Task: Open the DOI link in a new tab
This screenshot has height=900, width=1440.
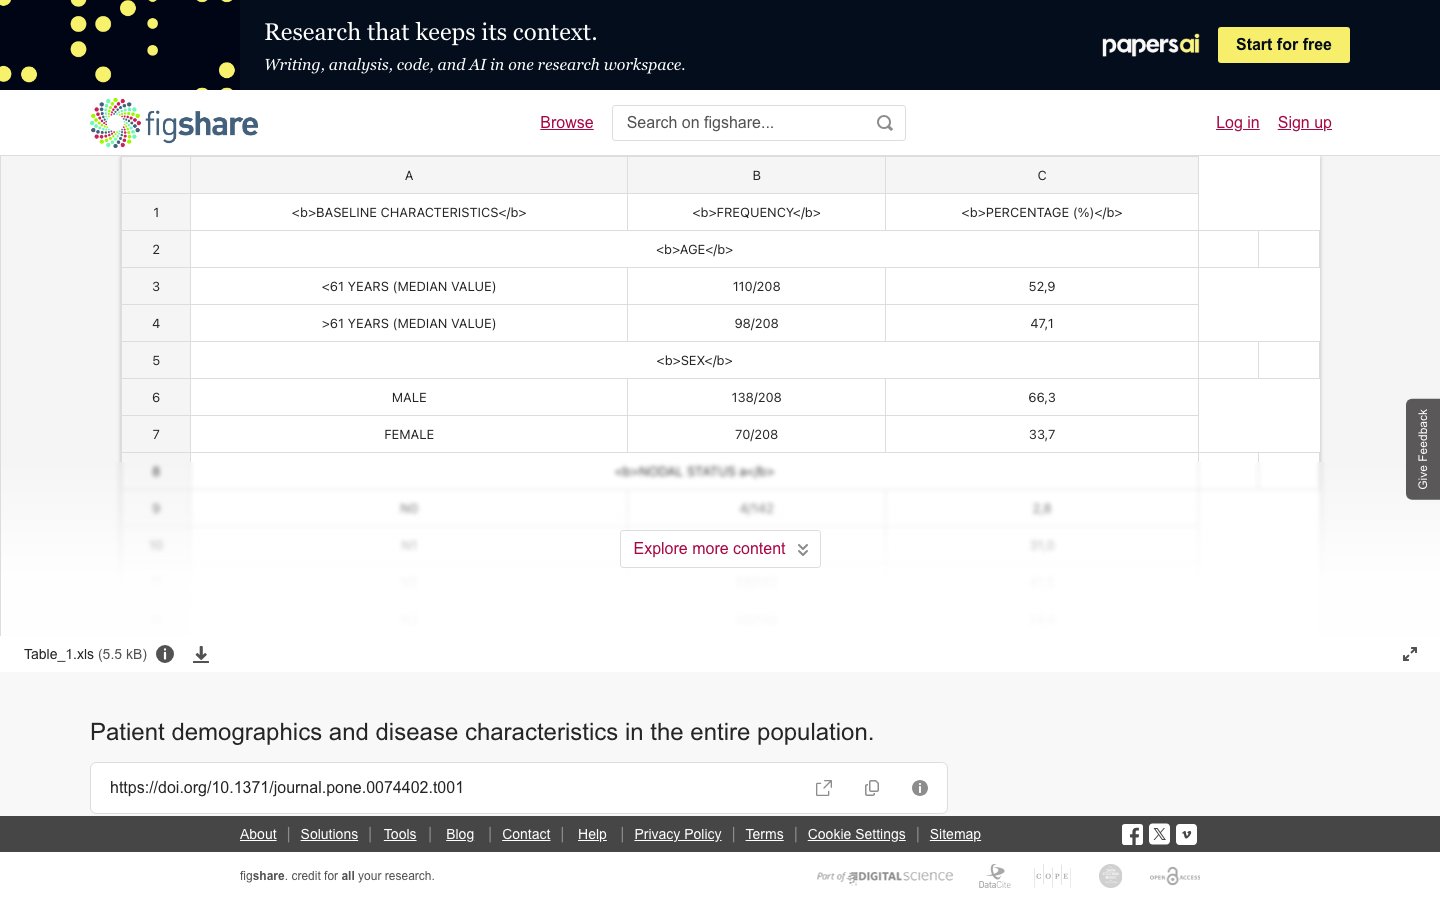Action: coord(824,788)
